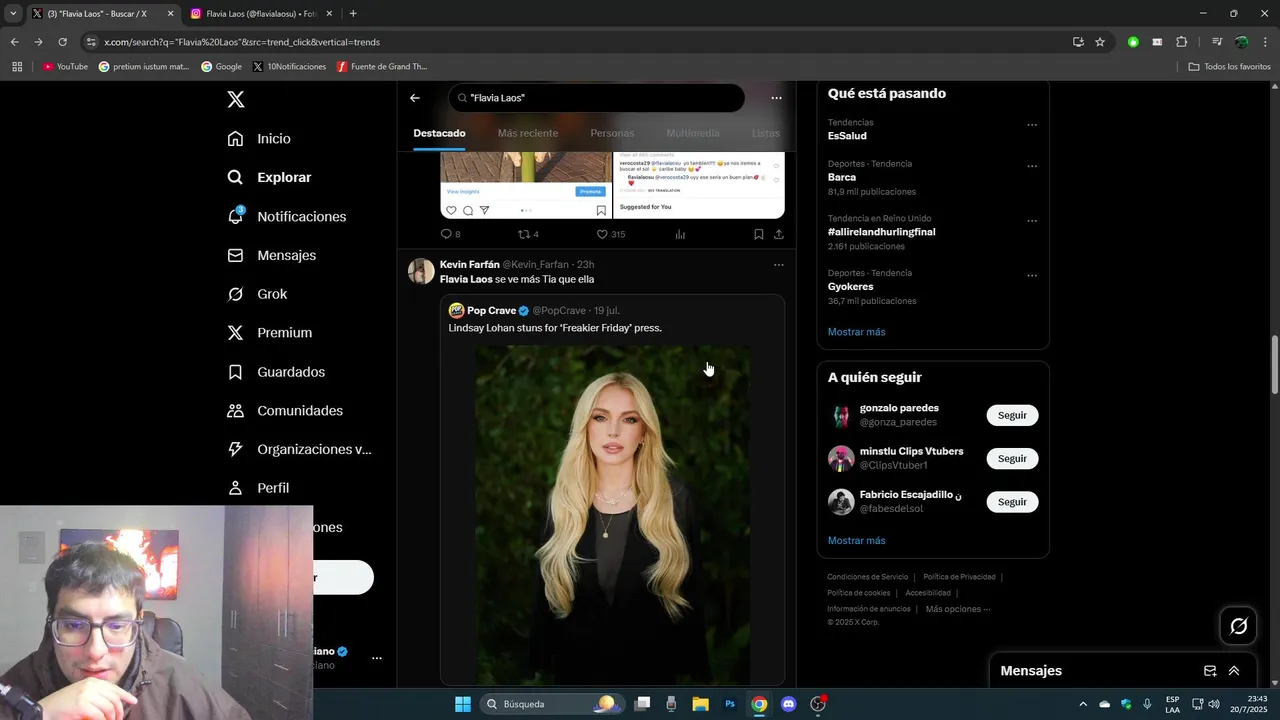Follow gonzalo paredes

(x=1012, y=415)
